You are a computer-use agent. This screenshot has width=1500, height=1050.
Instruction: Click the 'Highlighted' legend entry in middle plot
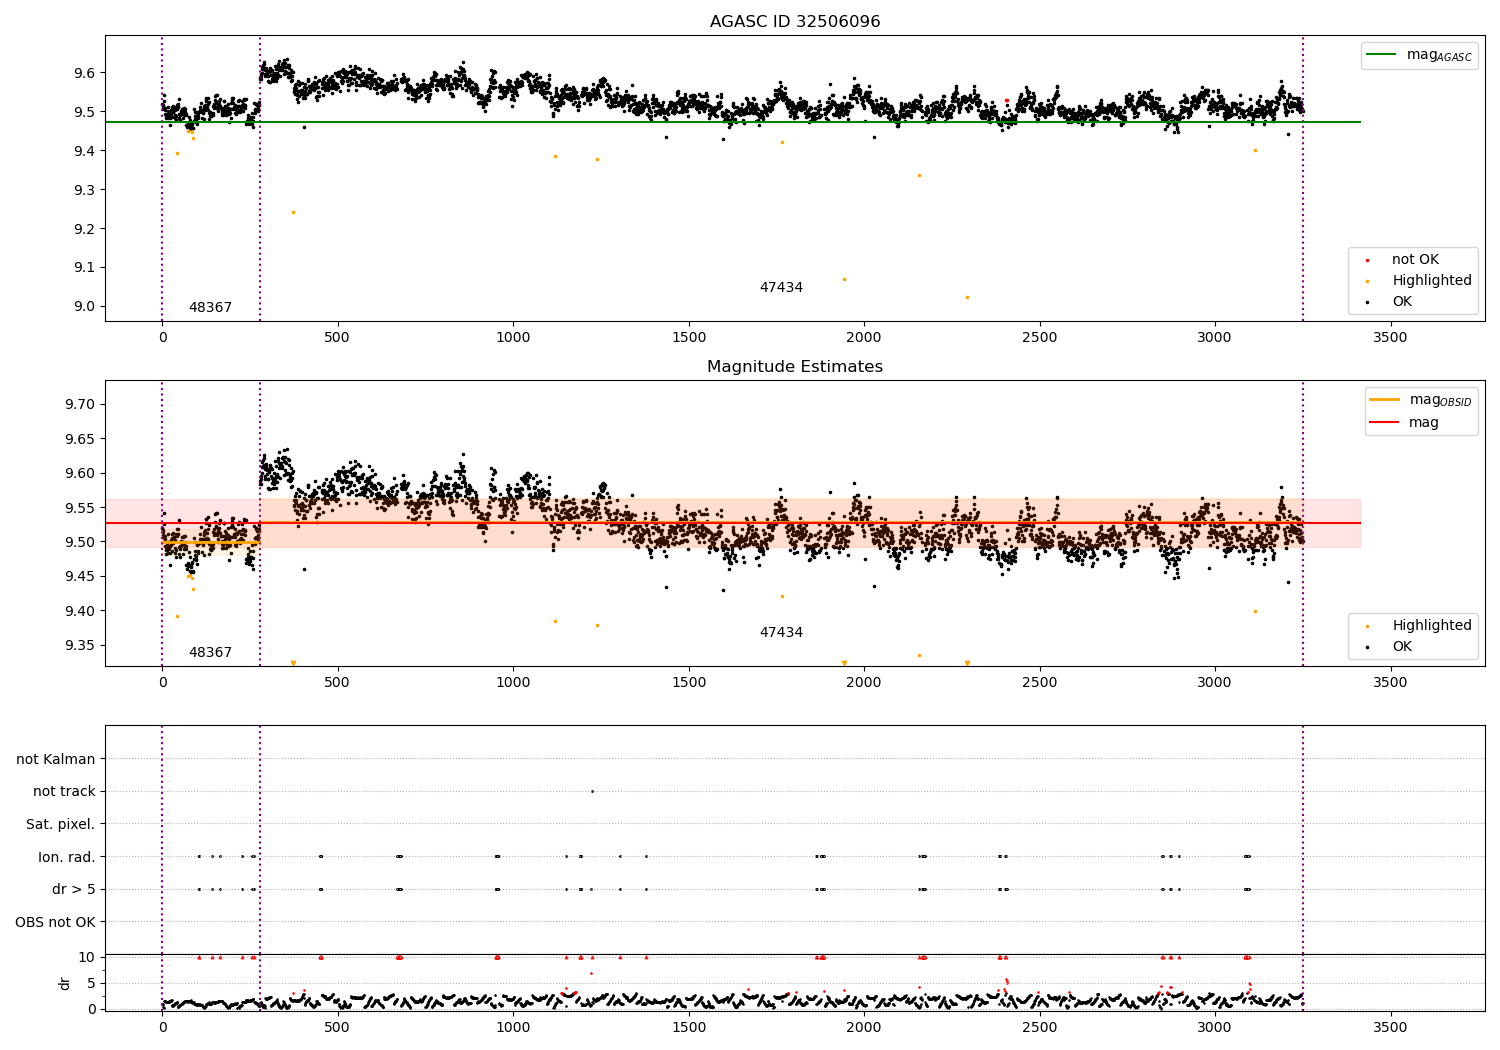tap(1432, 626)
